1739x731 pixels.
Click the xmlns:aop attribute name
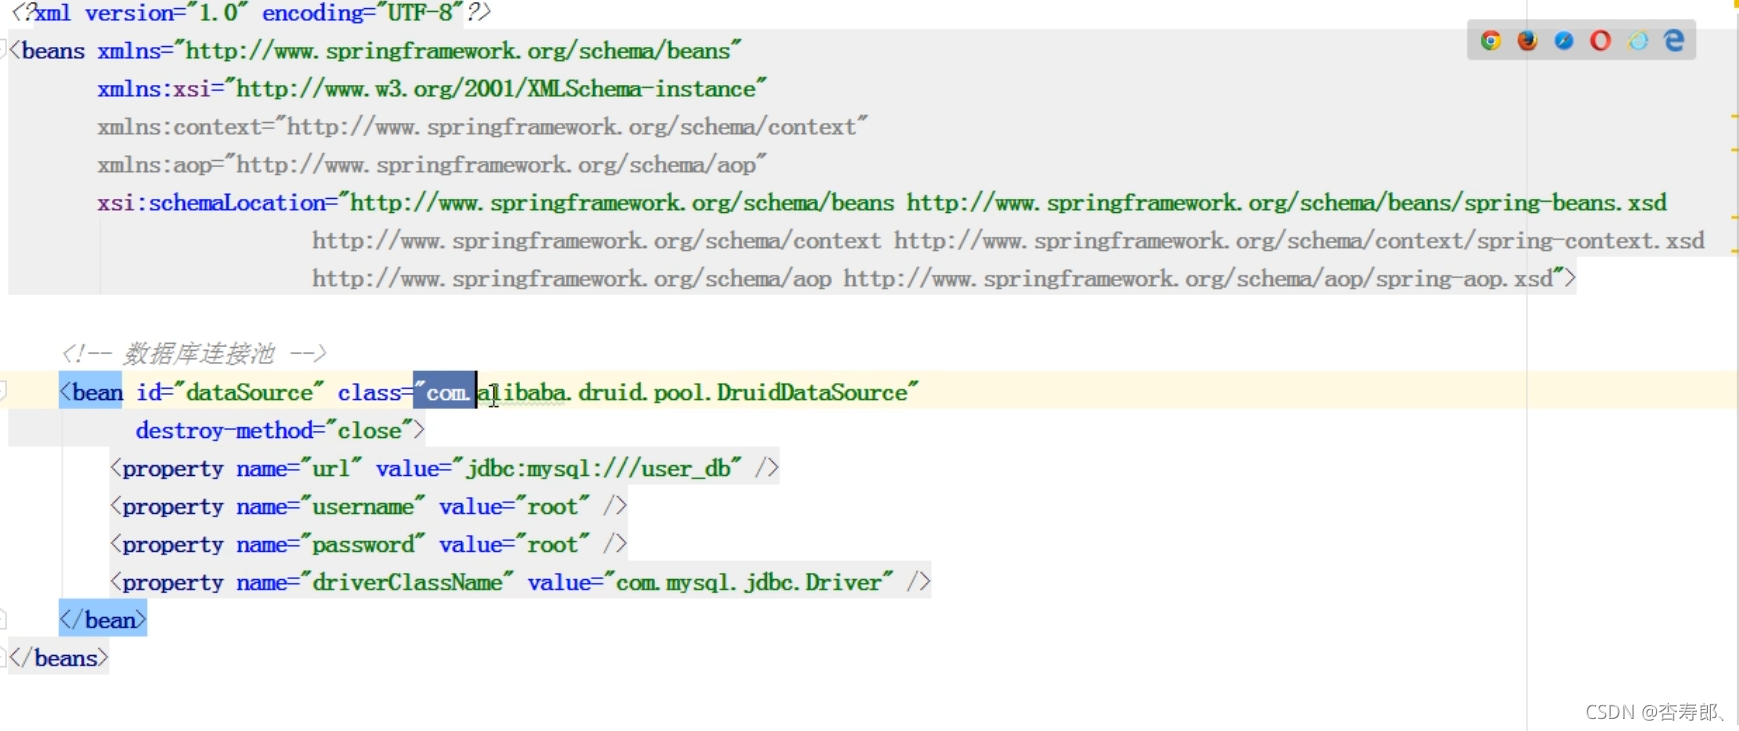point(155,165)
